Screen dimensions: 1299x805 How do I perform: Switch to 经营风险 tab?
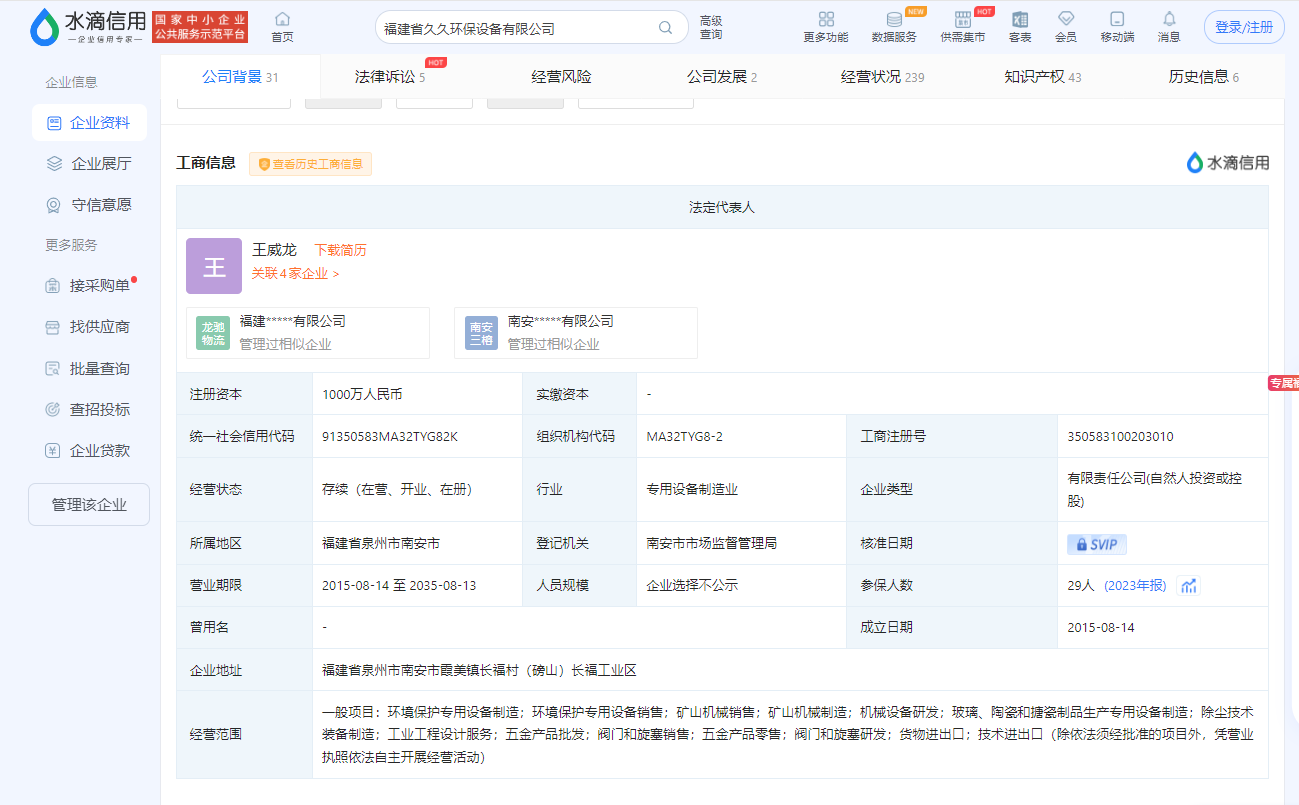561,77
